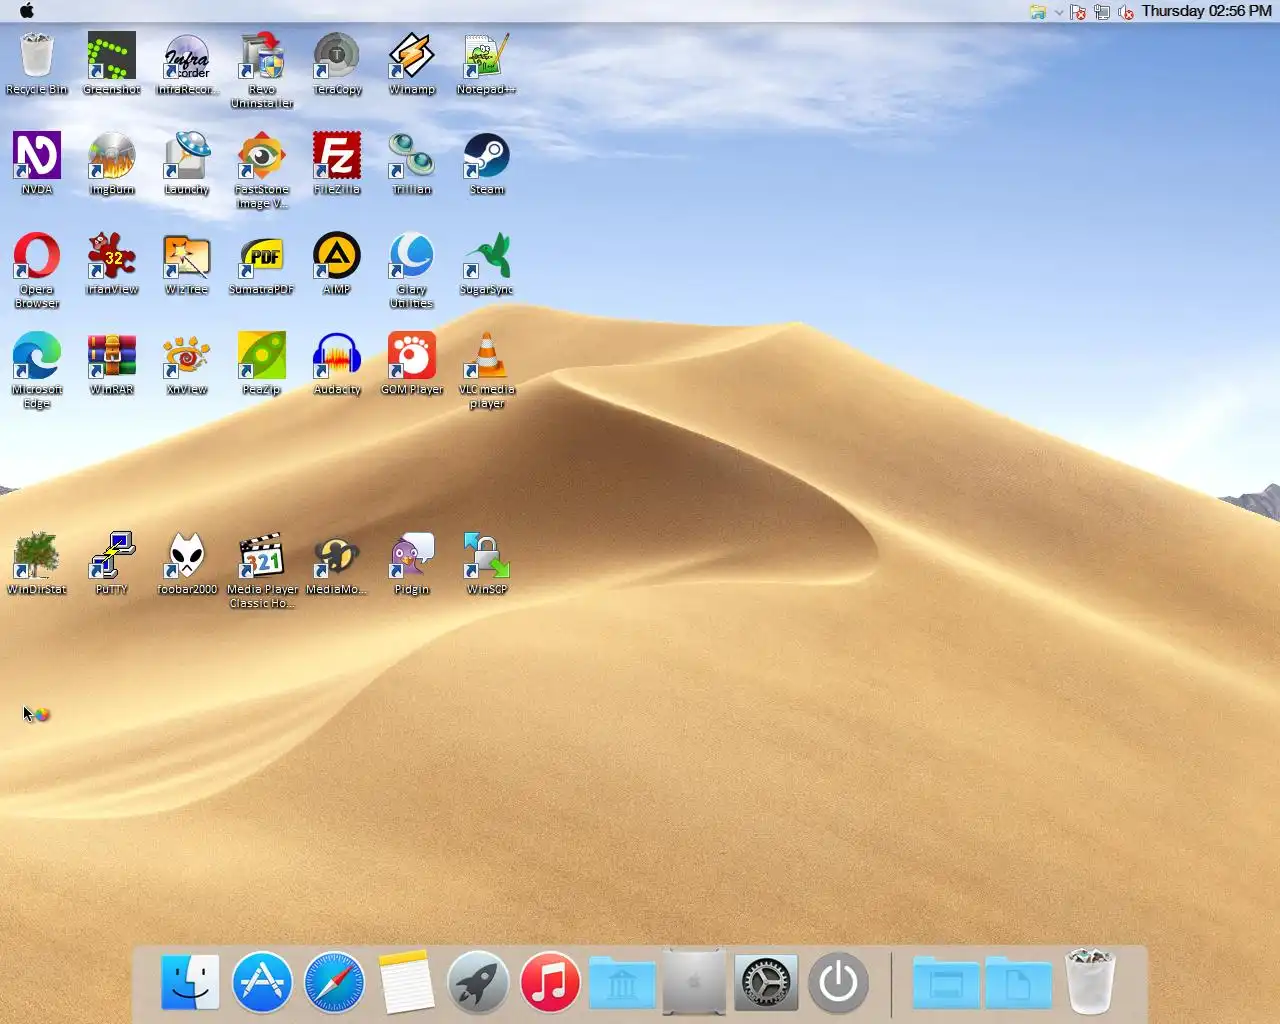
Task: Launch Safari from the dock
Action: [334, 982]
